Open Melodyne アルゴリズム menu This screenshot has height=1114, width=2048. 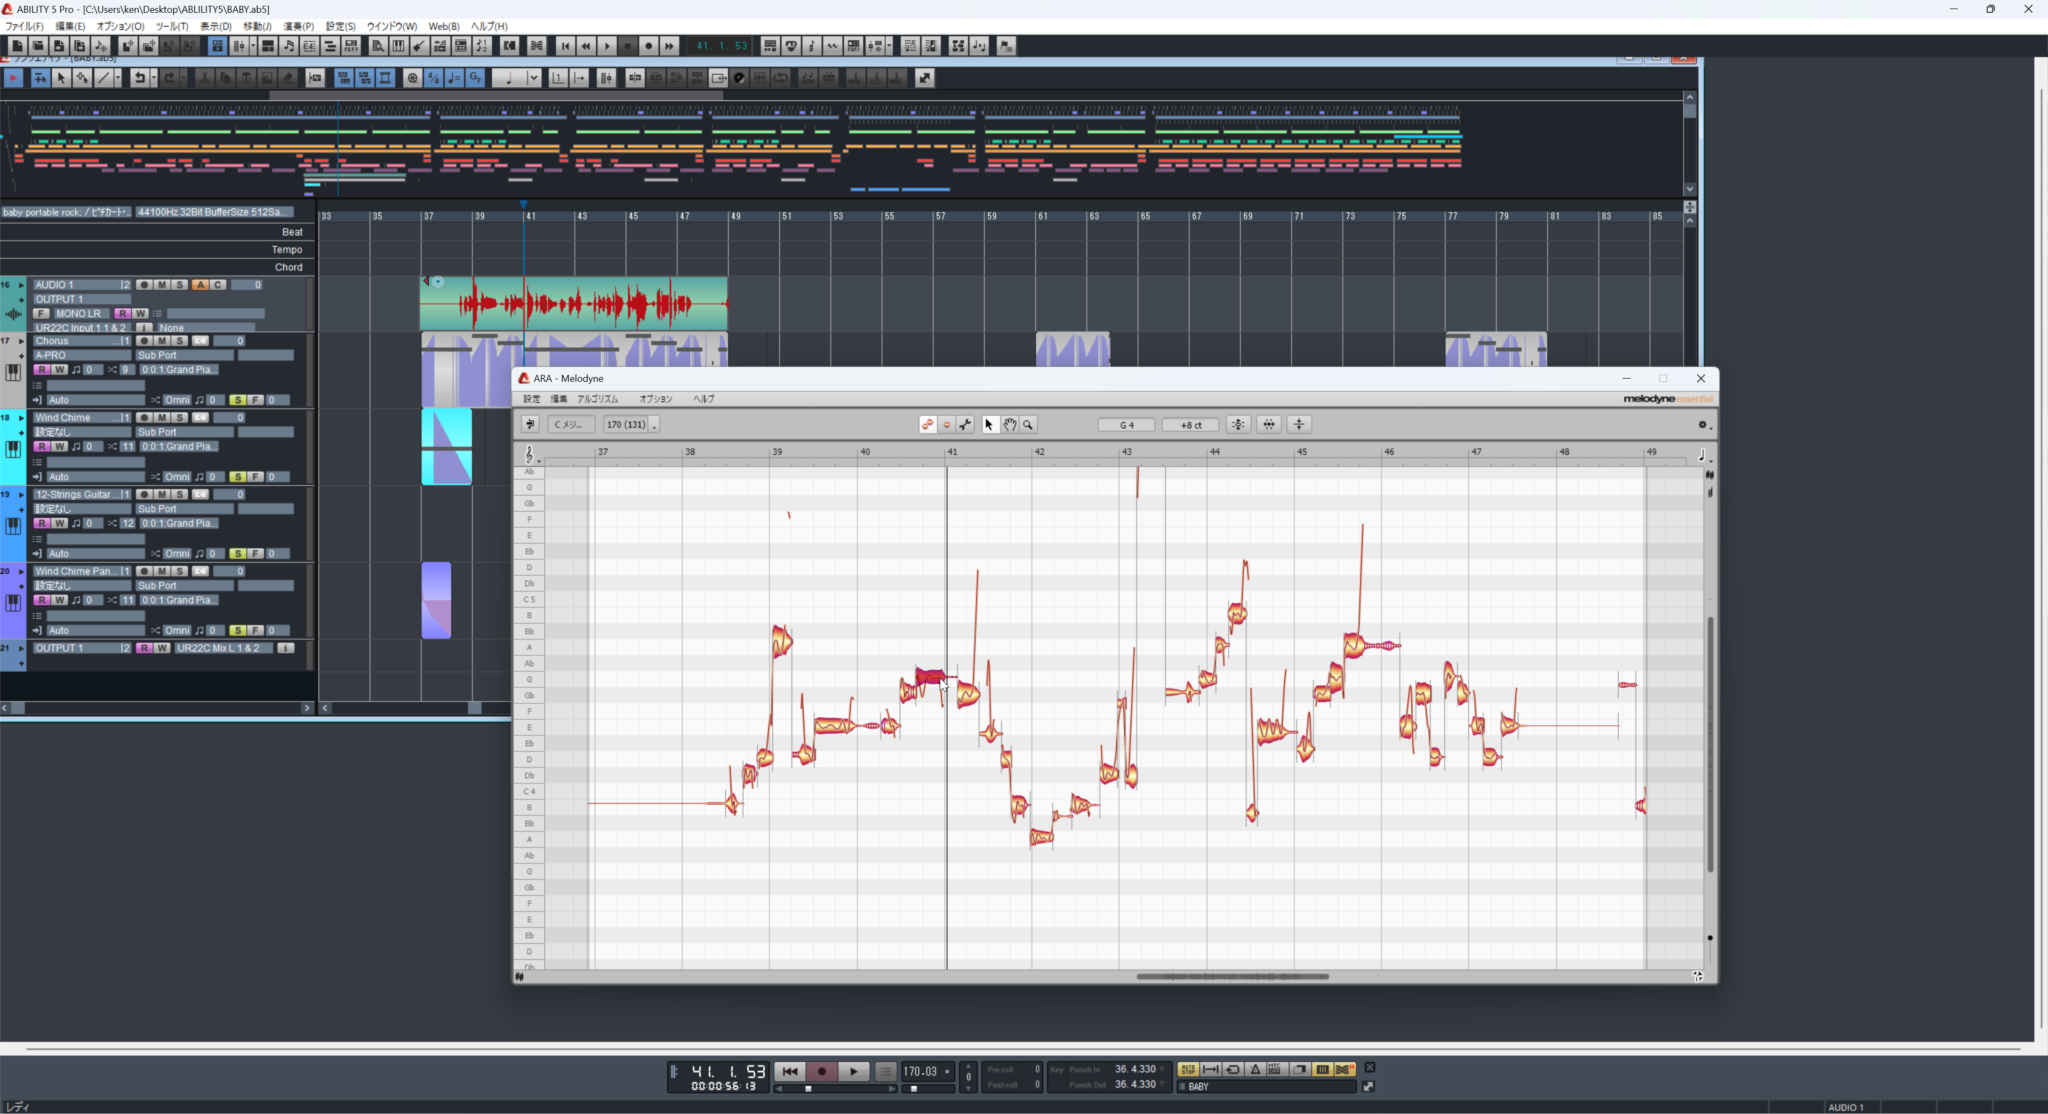[x=597, y=399]
